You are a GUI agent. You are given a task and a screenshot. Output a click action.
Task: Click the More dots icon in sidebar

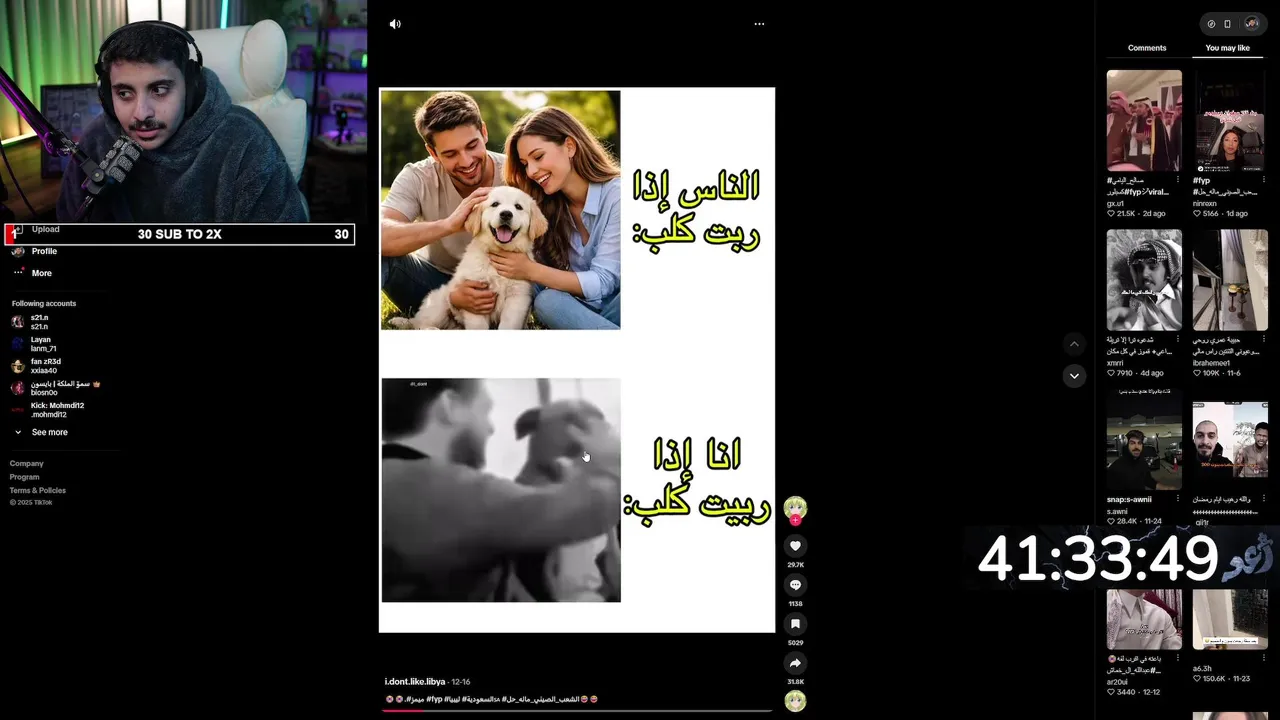click(x=17, y=273)
